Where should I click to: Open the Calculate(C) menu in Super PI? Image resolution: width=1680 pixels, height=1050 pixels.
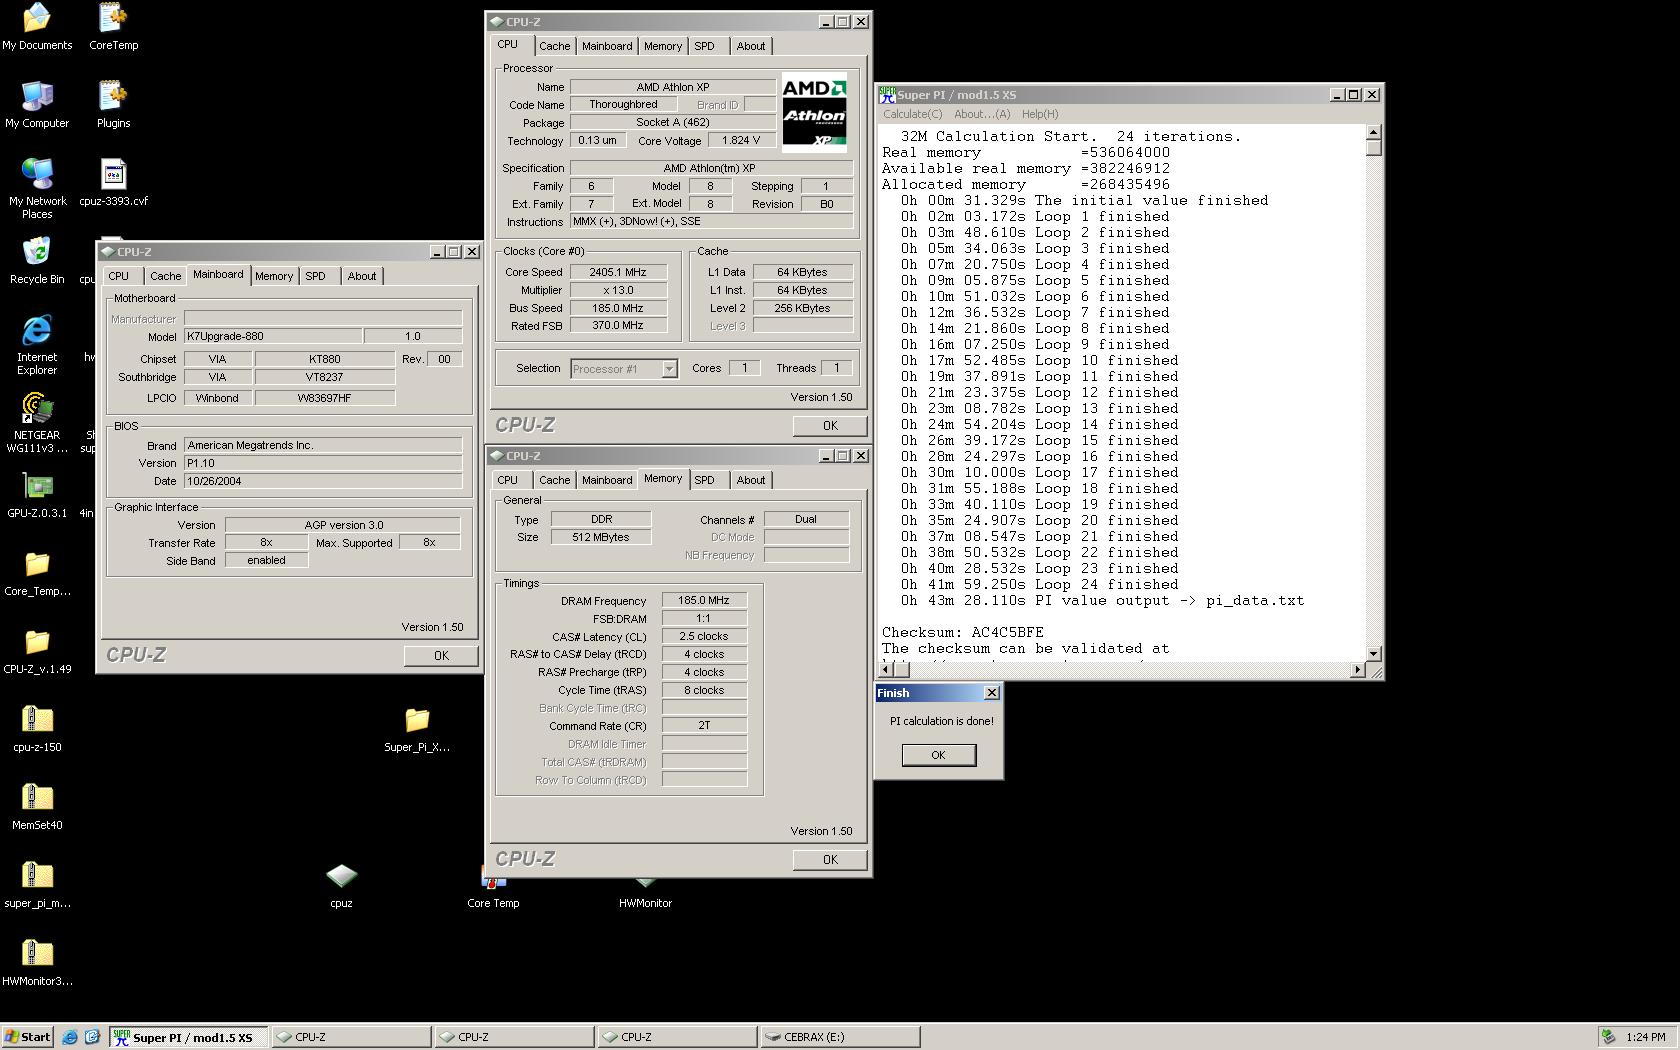pos(912,114)
